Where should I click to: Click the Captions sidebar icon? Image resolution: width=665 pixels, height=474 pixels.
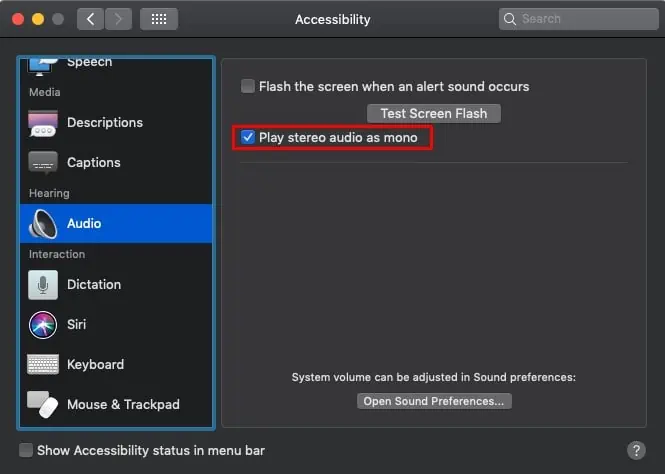[x=43, y=162]
